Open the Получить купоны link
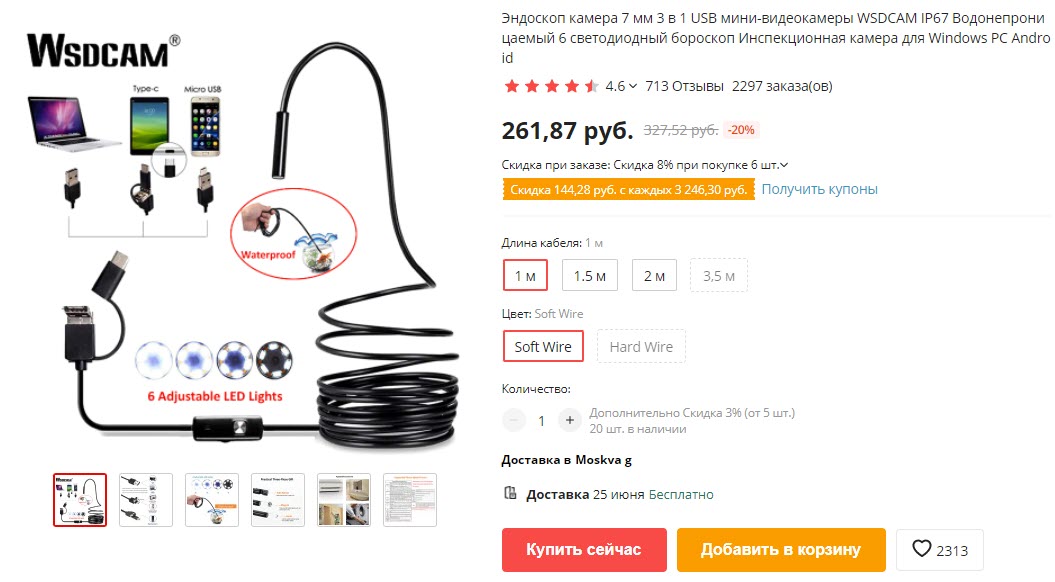 820,189
